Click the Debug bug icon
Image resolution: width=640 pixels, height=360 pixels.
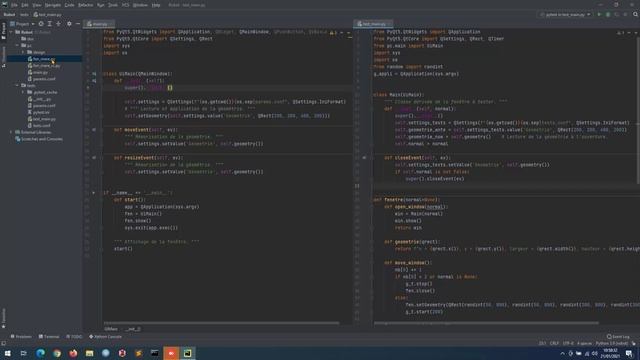pos(608,15)
